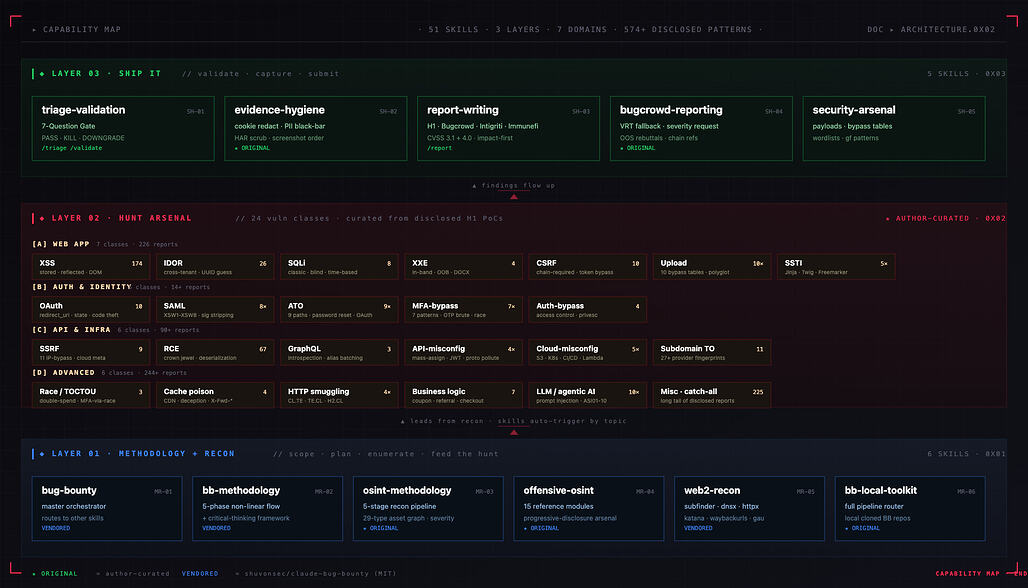Viewport: 1028px width, 588px height.
Task: Click the red arrow under leads from recon
Action: coord(514,433)
